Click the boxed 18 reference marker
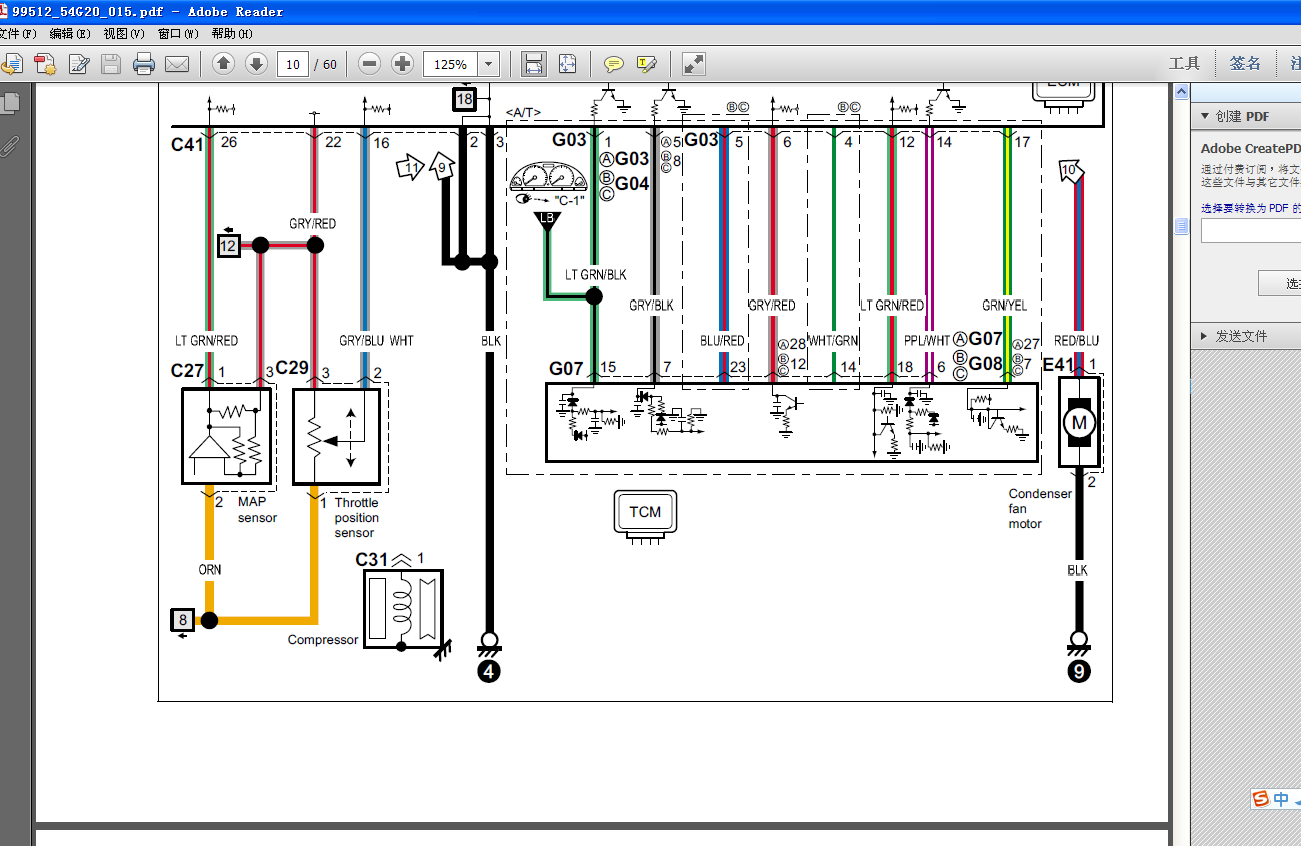Screen dimensions: 1301x846 pyautogui.click(x=464, y=99)
